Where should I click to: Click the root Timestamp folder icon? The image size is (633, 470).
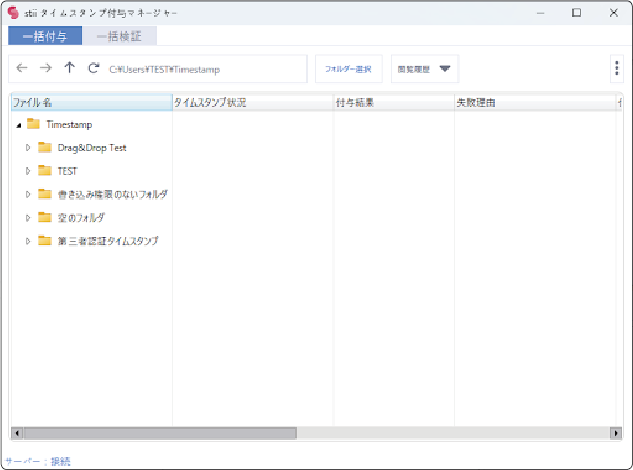coord(33,124)
